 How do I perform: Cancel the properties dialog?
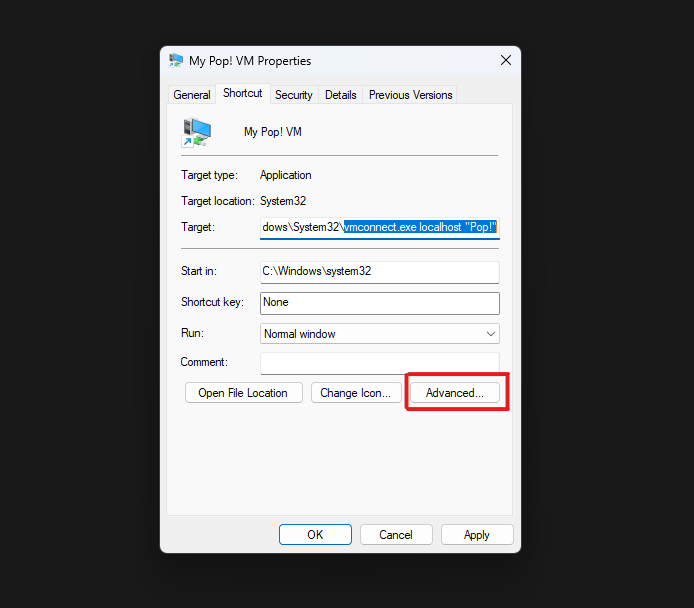(396, 535)
